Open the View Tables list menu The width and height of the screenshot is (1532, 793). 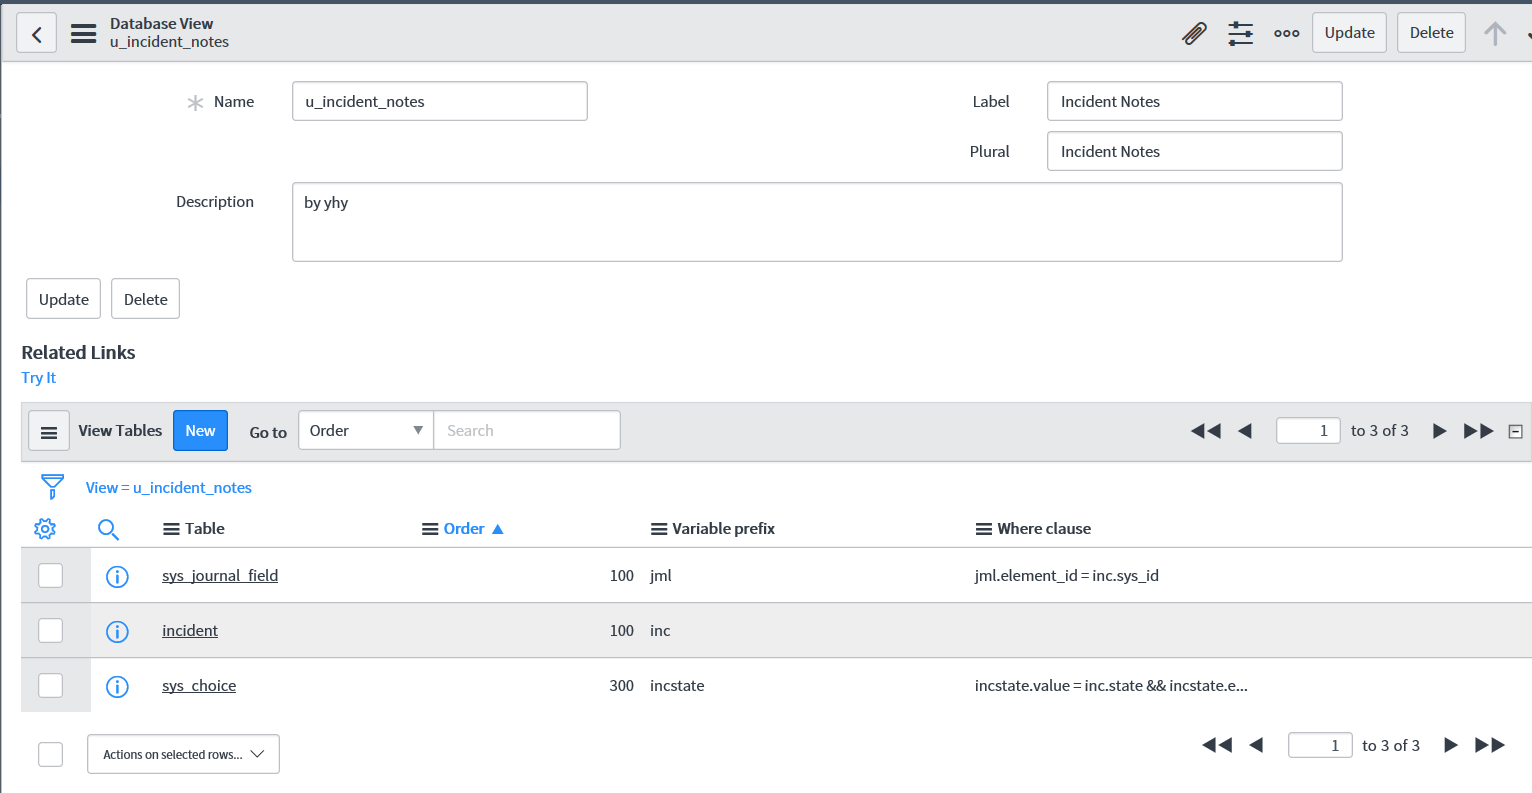(x=49, y=430)
